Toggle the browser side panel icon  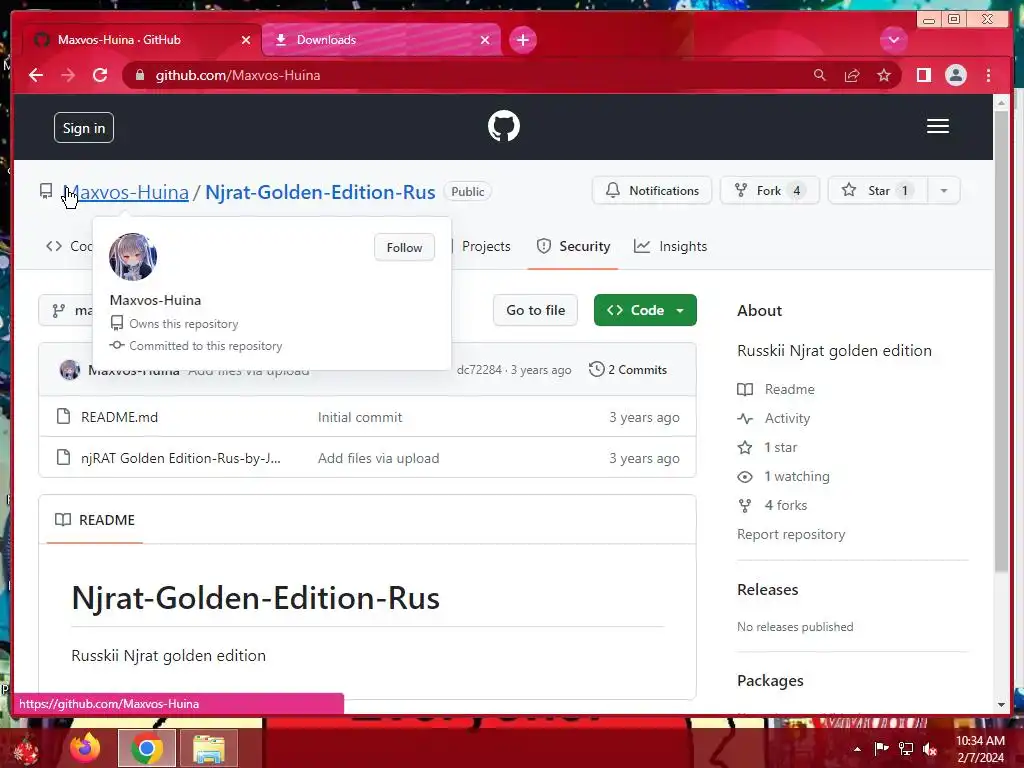(923, 75)
